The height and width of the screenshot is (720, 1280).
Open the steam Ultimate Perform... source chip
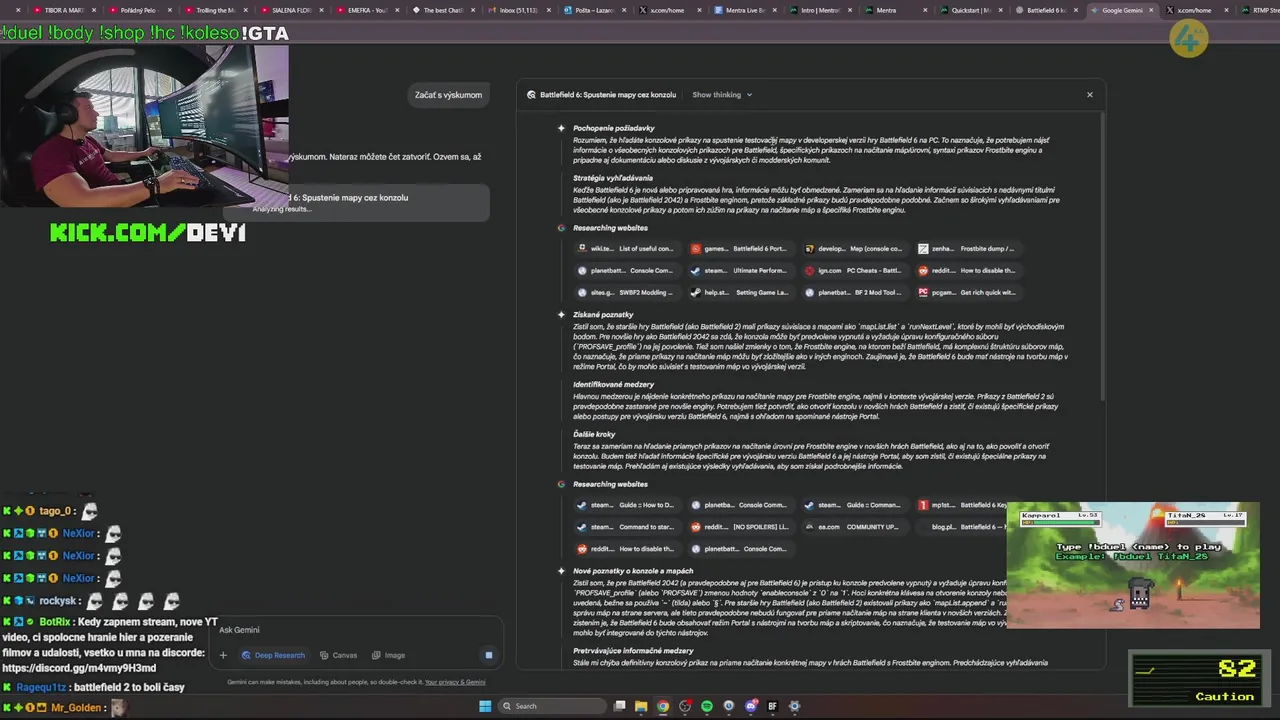pyautogui.click(x=741, y=270)
